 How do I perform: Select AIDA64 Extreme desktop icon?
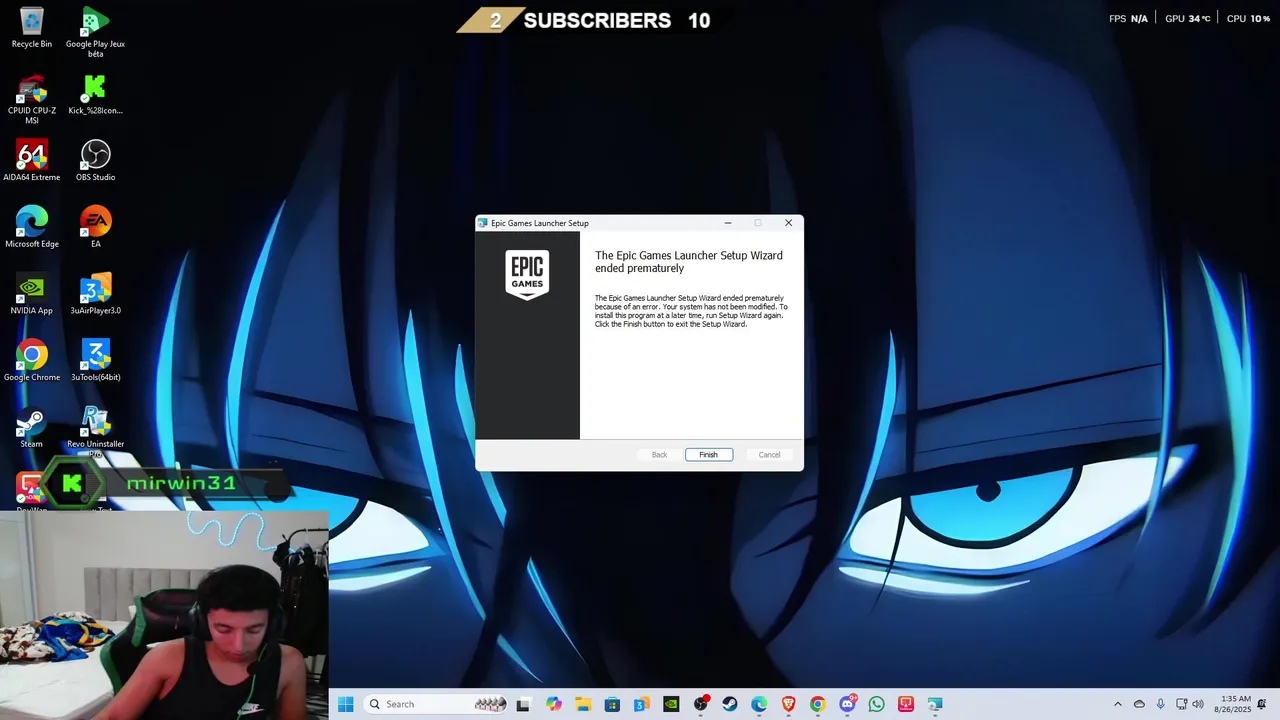pos(32,160)
